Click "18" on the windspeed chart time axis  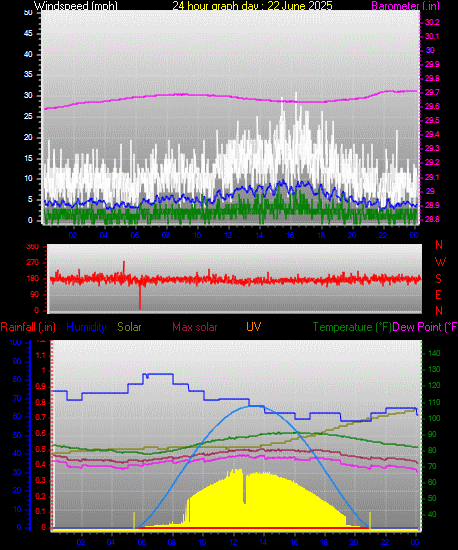321,235
